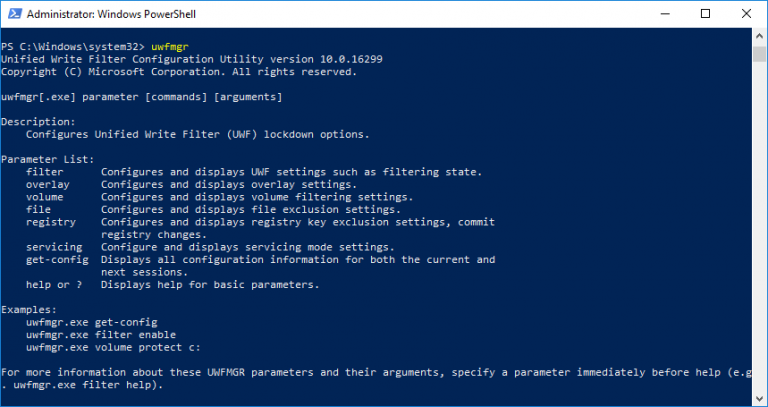
Task: Click the scrollbar up arrow
Action: pyautogui.click(x=758, y=36)
